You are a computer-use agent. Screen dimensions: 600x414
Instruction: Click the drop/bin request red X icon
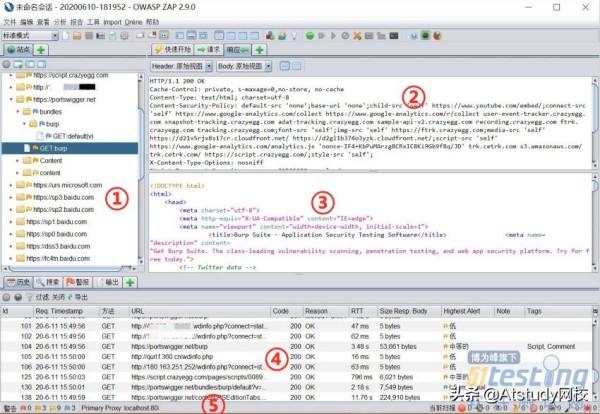(357, 36)
